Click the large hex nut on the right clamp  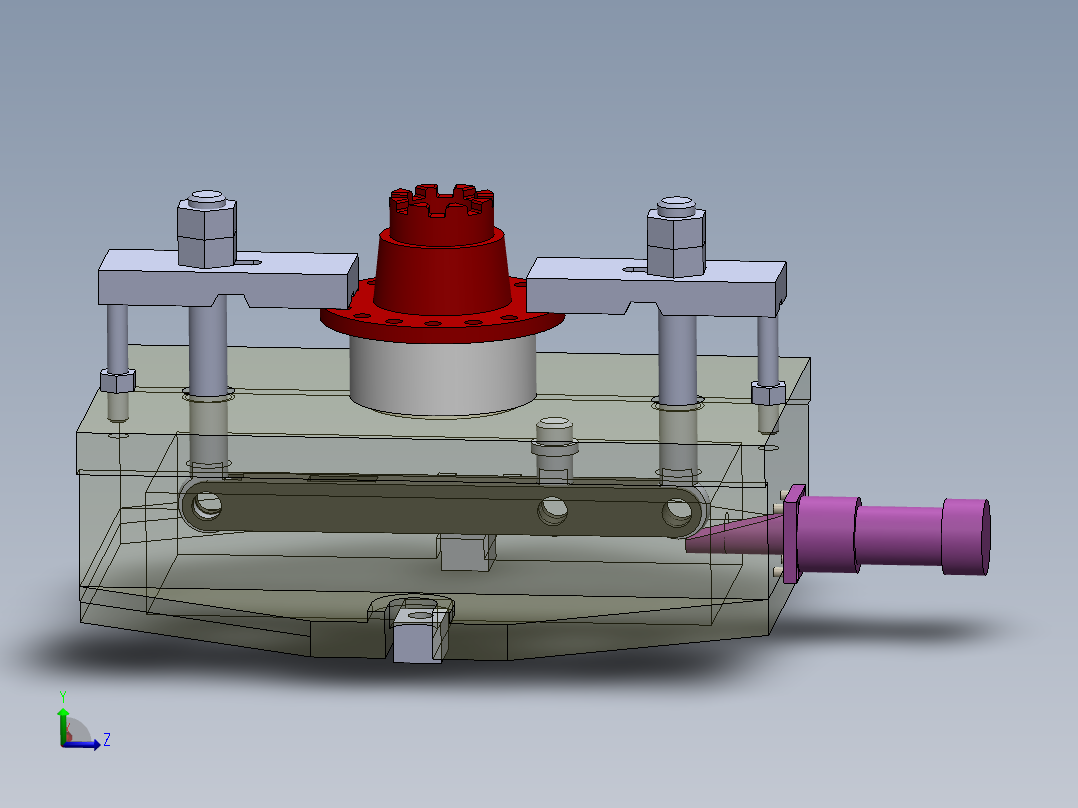point(676,241)
